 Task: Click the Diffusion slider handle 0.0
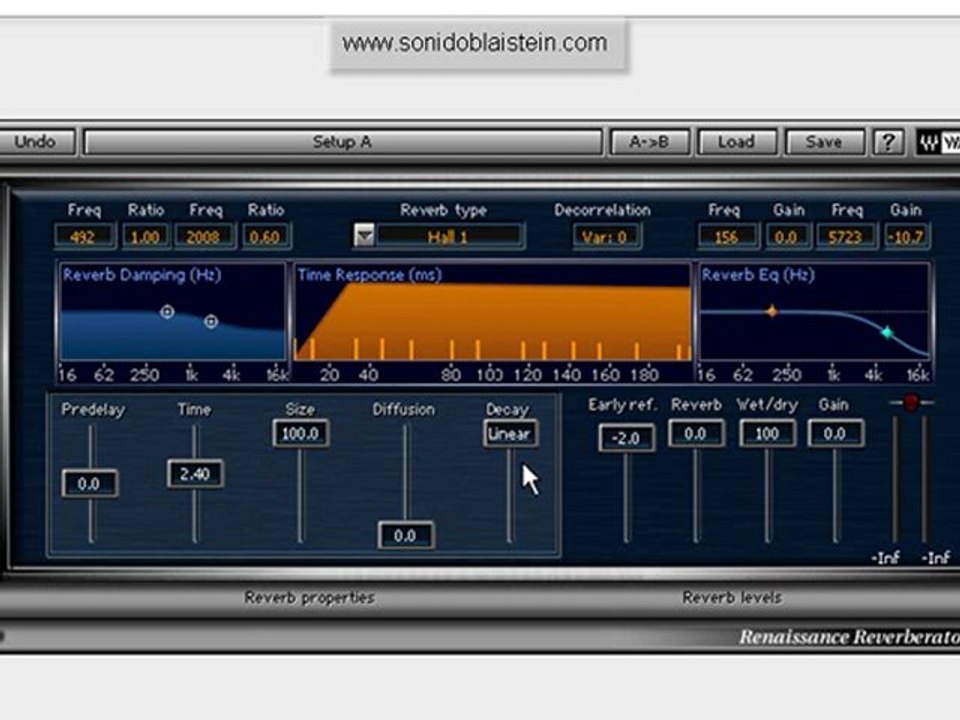click(x=406, y=536)
